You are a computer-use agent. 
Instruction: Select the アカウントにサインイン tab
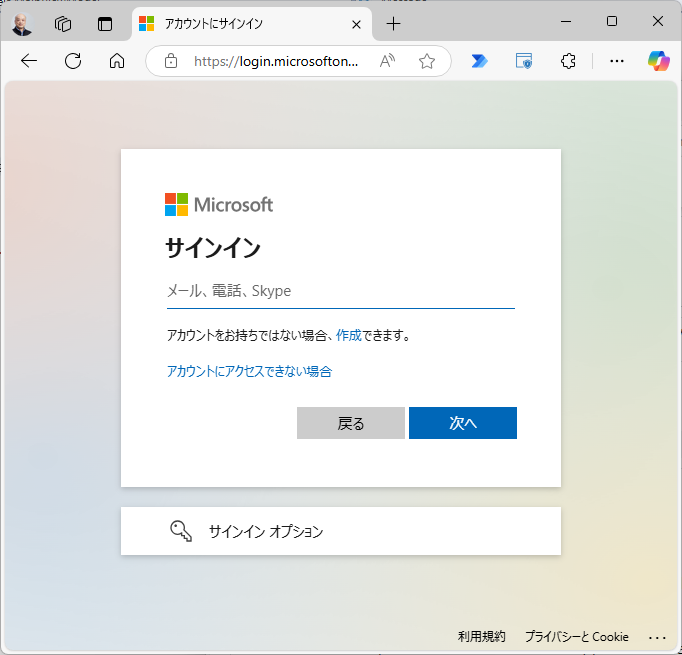point(251,24)
